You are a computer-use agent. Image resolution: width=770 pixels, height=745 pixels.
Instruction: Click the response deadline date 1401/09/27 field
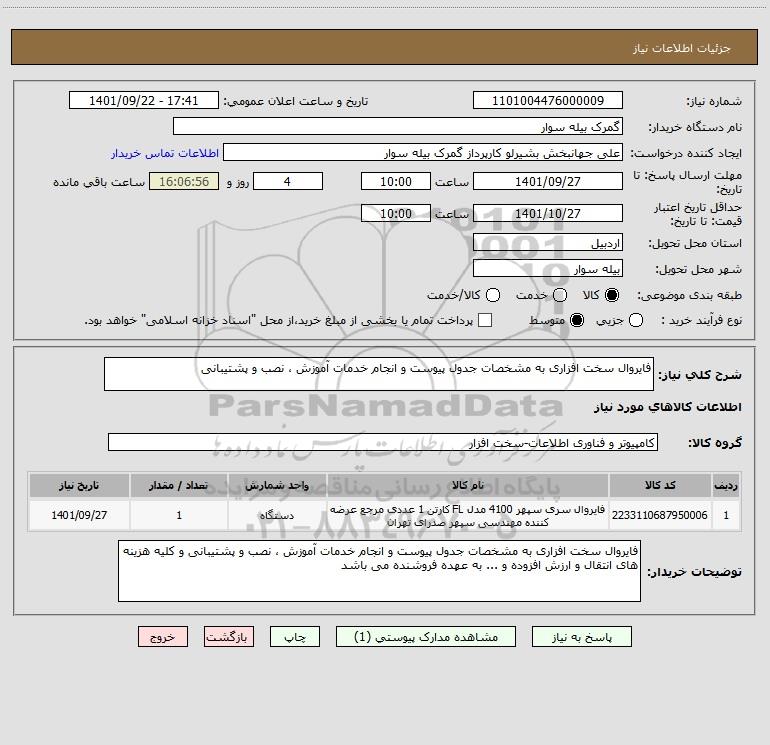coord(548,181)
